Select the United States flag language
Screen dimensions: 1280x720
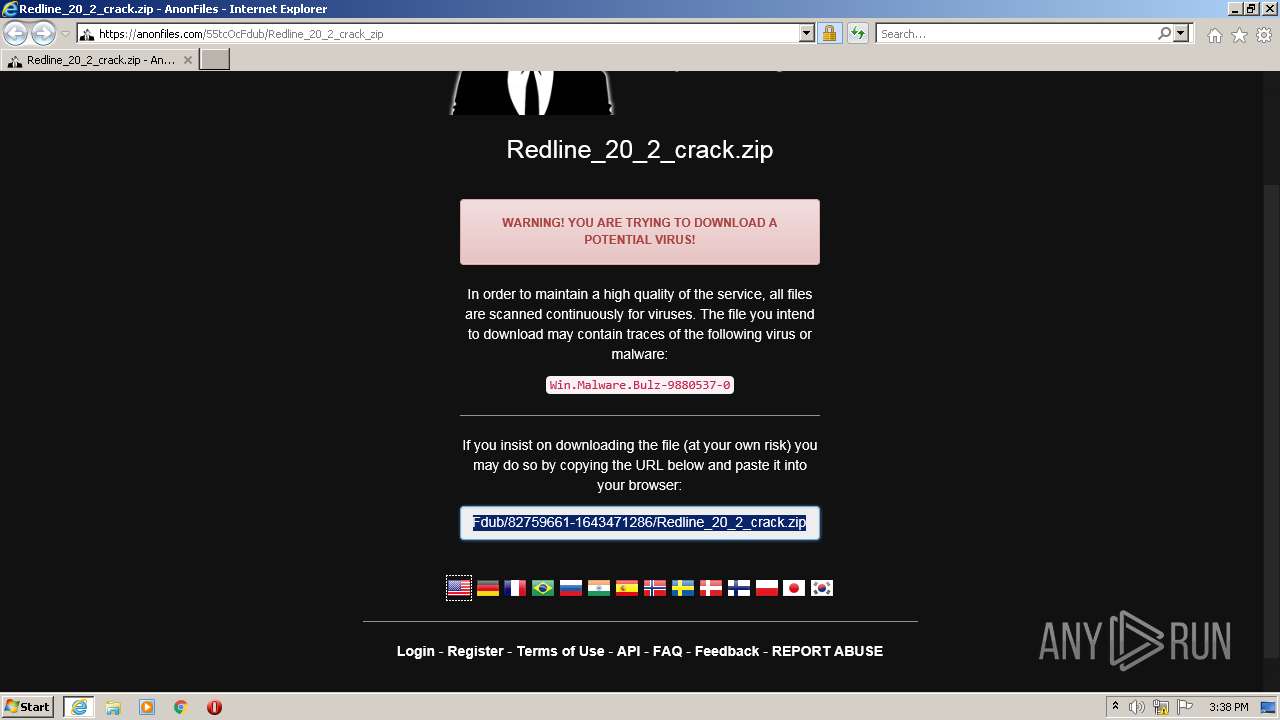(459, 588)
